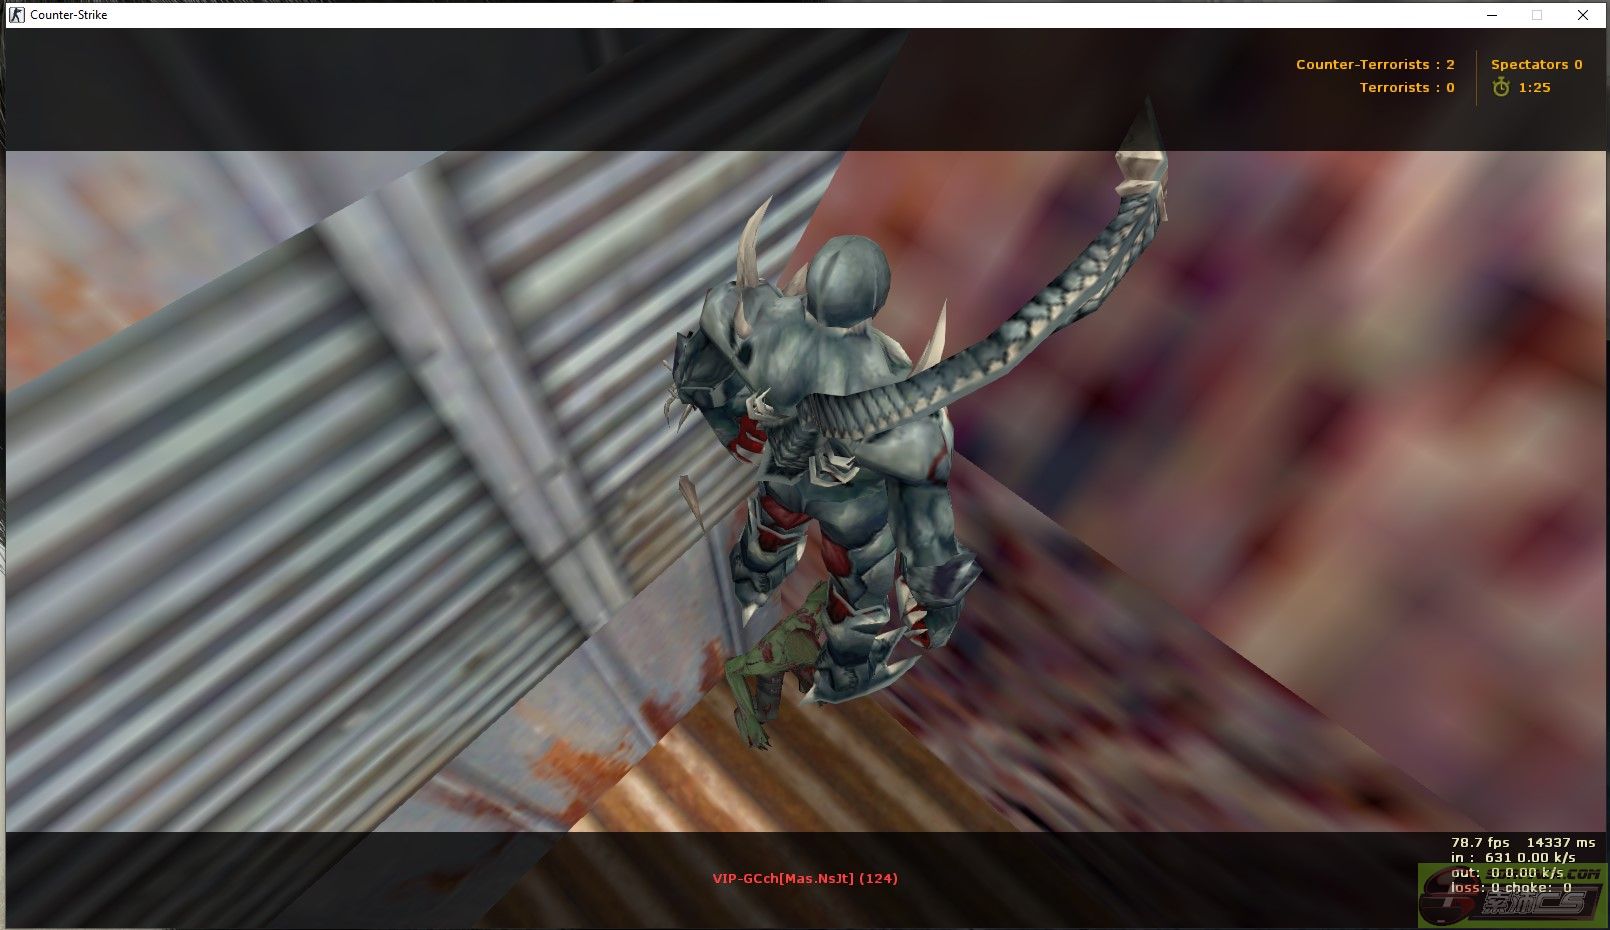Click the 78.7 fps readout

[x=1480, y=843]
